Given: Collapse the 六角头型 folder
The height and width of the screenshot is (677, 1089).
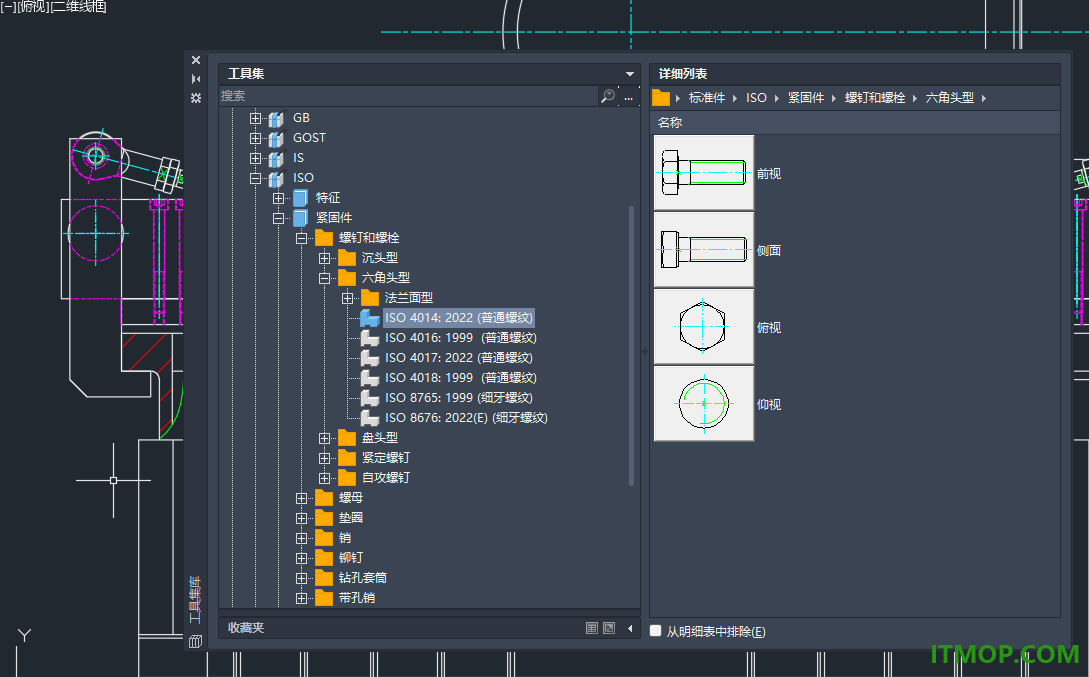Looking at the screenshot, I should tap(324, 278).
